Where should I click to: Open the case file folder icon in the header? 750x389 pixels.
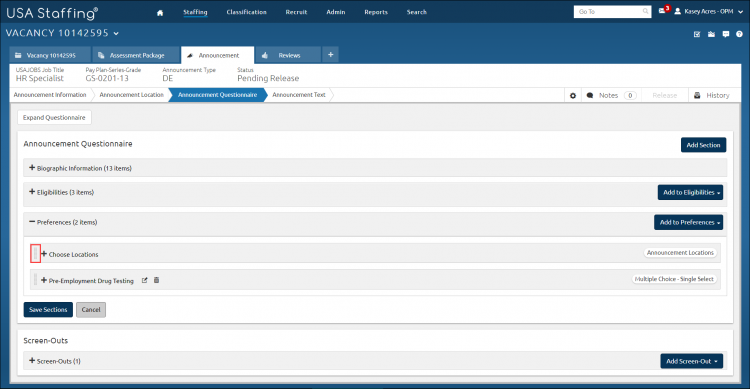(x=711, y=34)
